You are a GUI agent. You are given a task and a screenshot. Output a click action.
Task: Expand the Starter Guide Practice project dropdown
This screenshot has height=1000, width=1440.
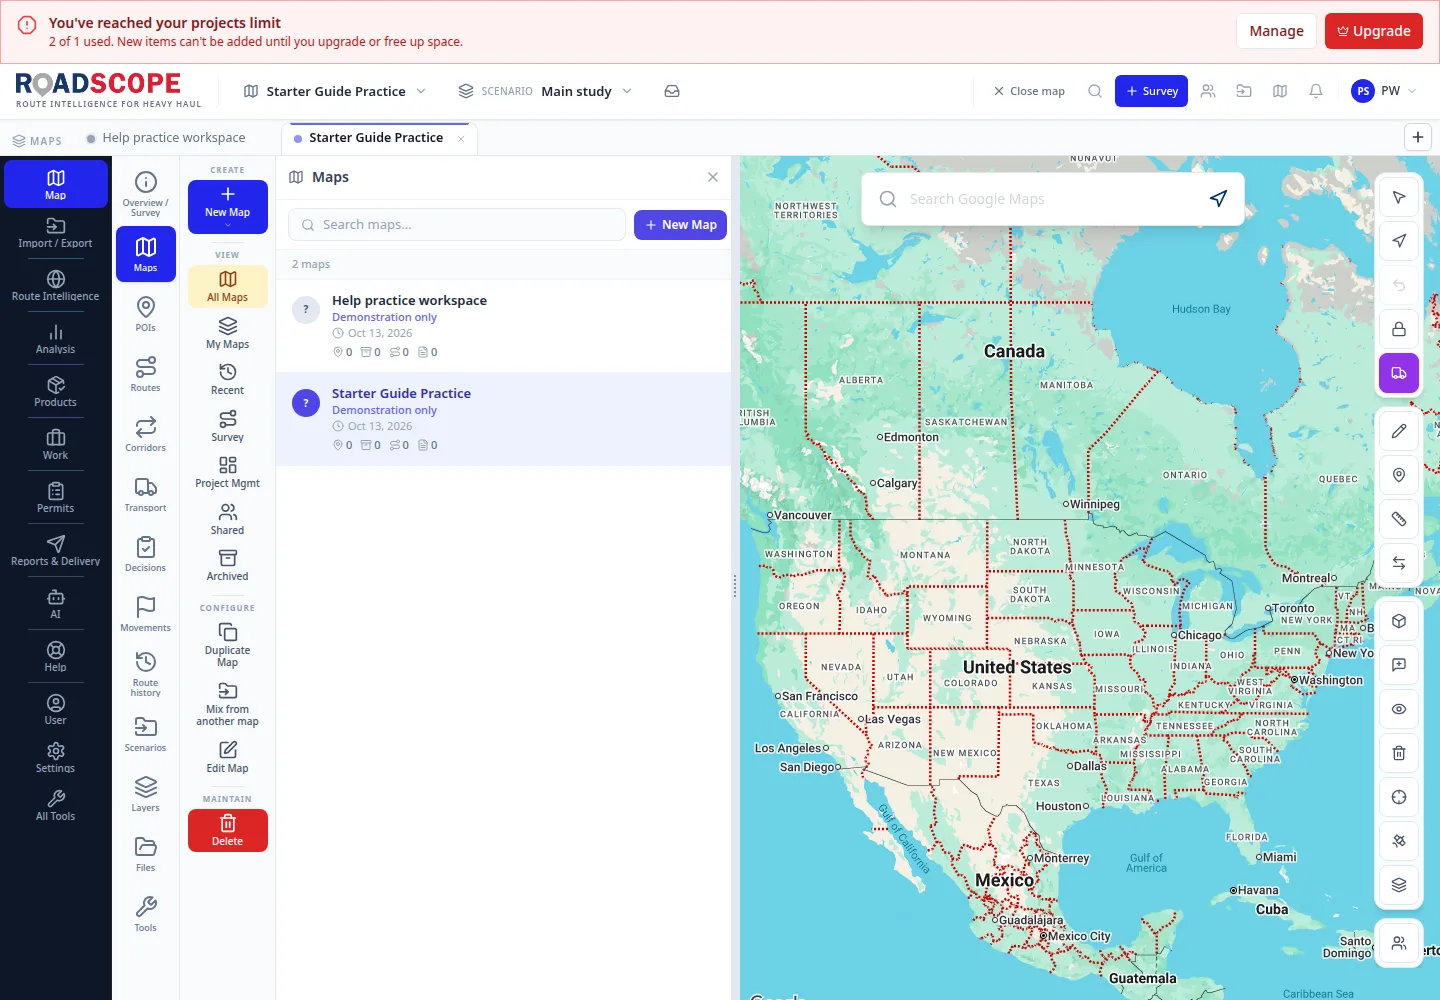coord(335,91)
